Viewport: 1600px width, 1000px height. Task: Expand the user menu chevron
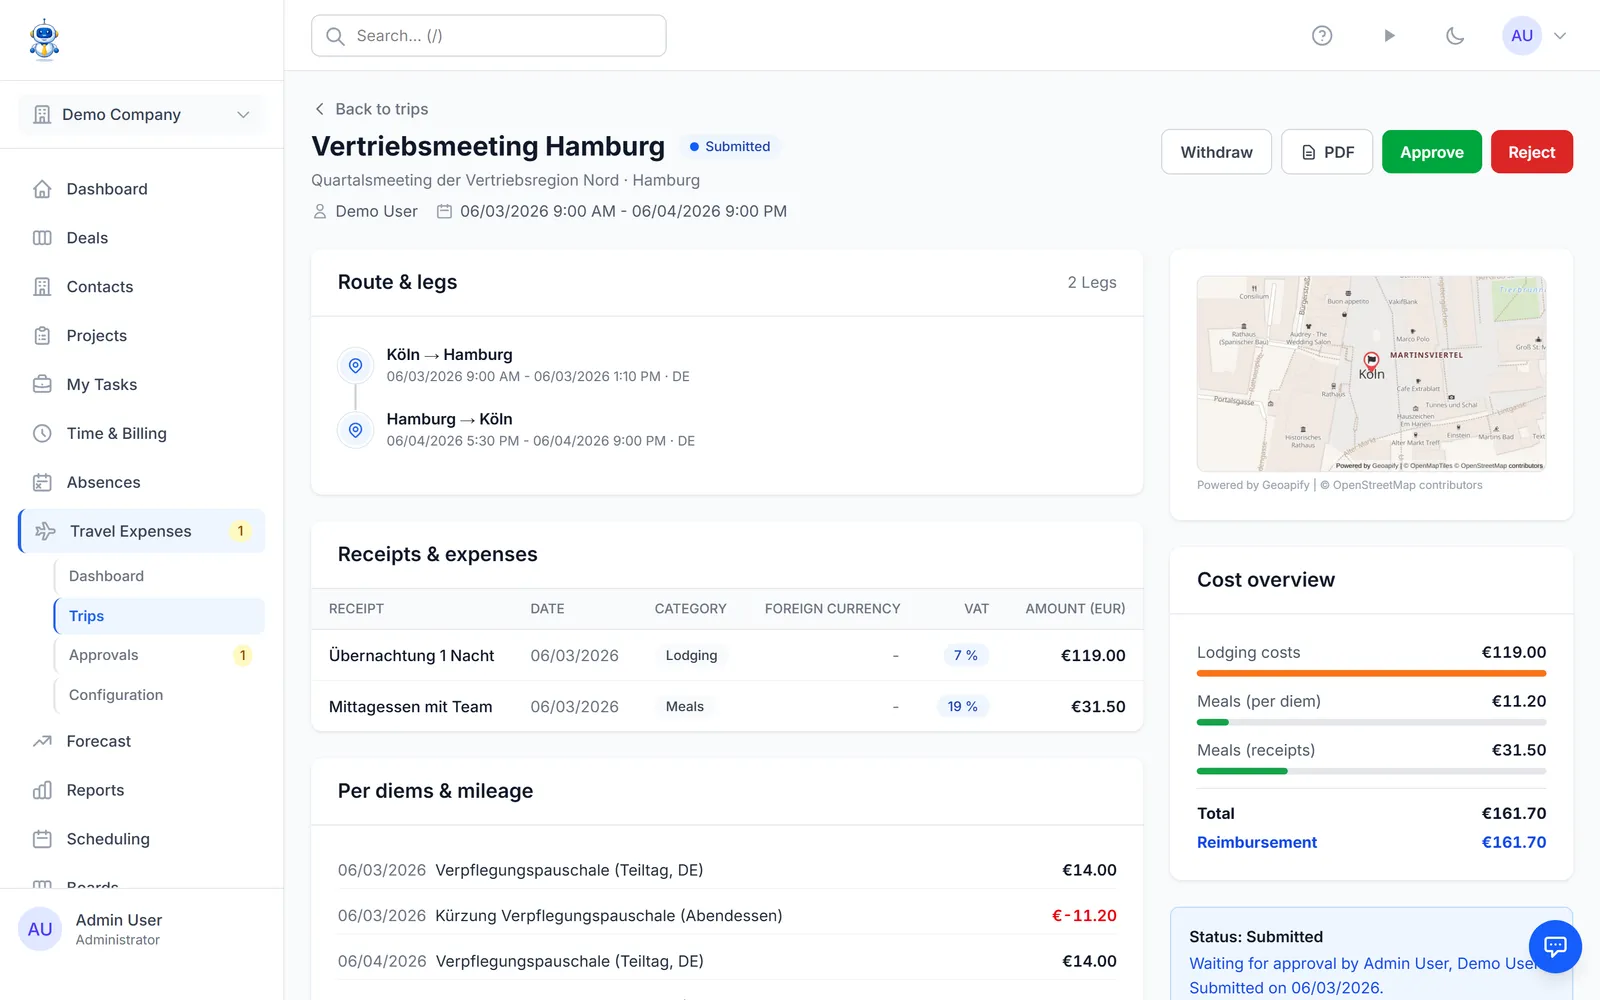(1560, 36)
